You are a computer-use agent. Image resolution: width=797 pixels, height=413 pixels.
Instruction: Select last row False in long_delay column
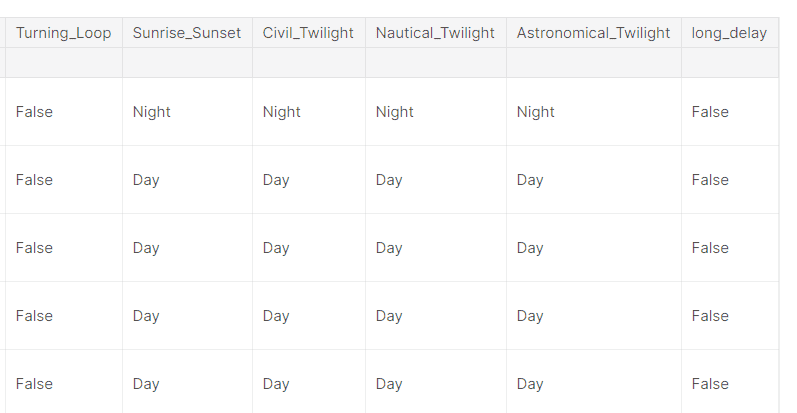pos(710,384)
